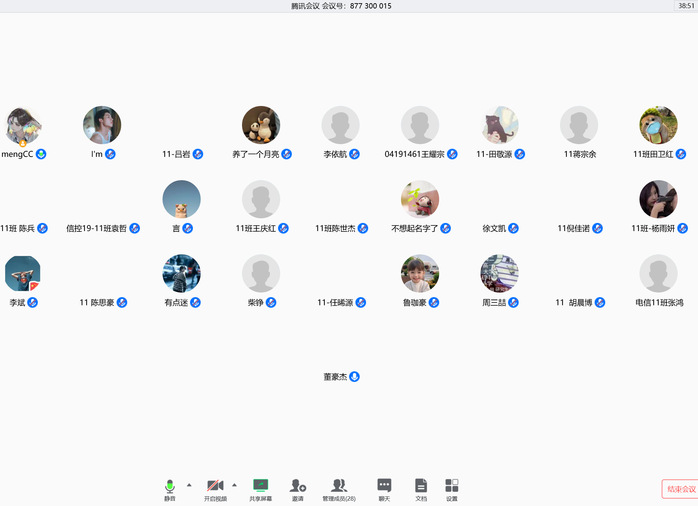
Task: Click the mic icon beside 董豪杰
Action: click(x=354, y=377)
